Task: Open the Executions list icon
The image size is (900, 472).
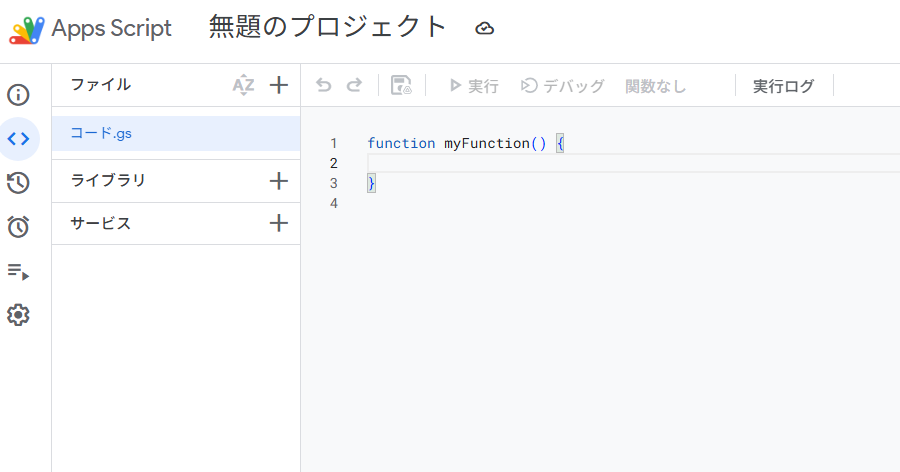Action: pyautogui.click(x=18, y=271)
